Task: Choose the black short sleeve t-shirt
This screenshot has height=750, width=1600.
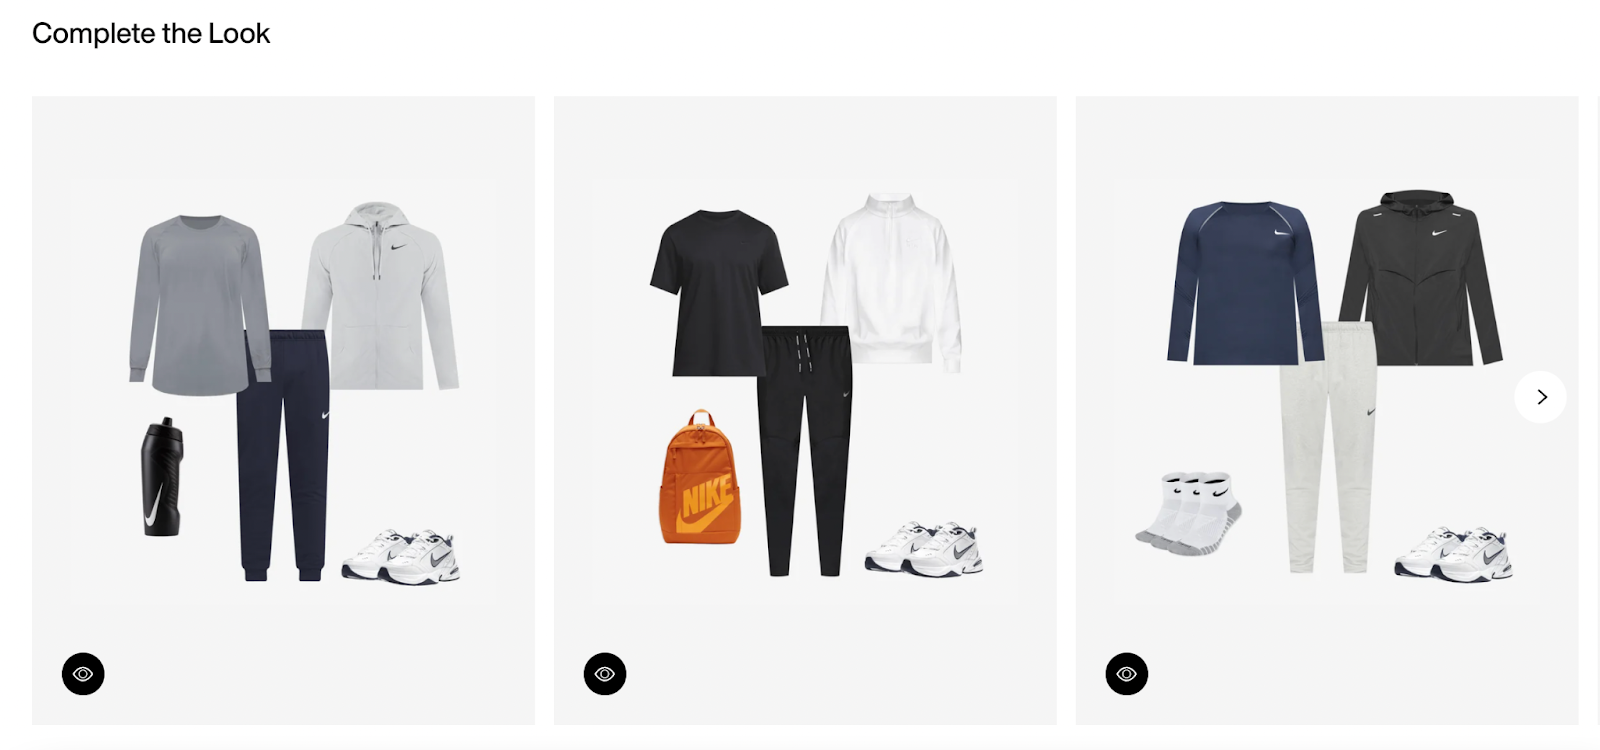Action: 718,292
